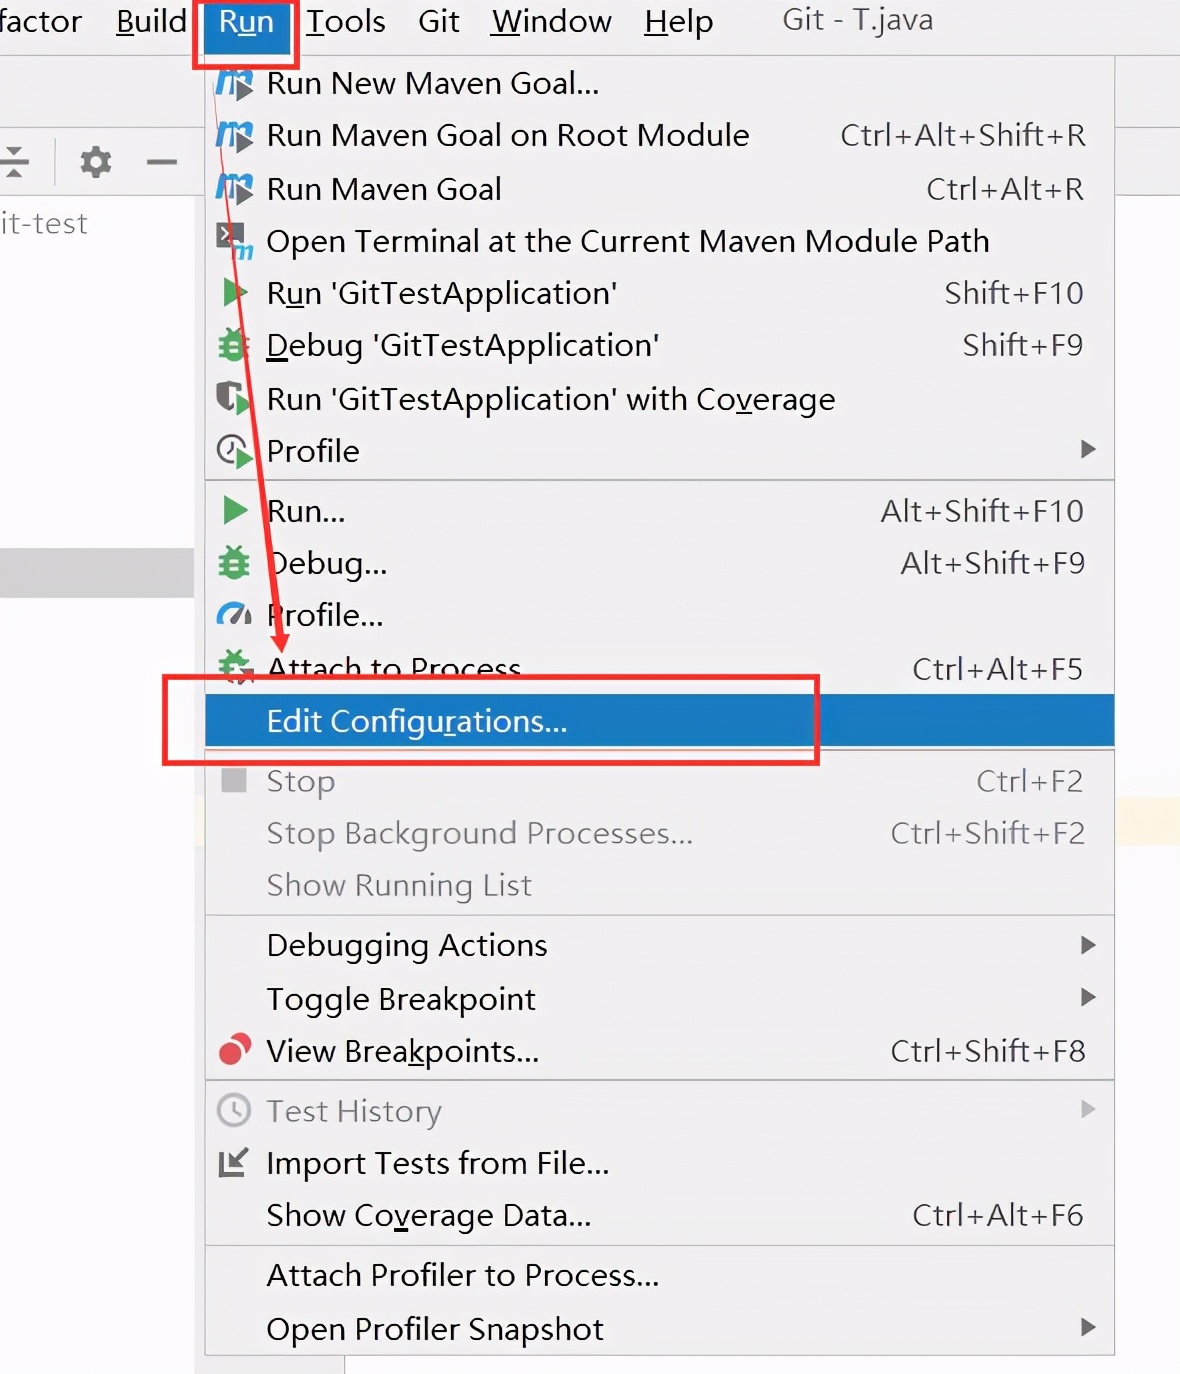Select Run 'GitTestApplication' entry
The height and width of the screenshot is (1374, 1180).
point(660,293)
